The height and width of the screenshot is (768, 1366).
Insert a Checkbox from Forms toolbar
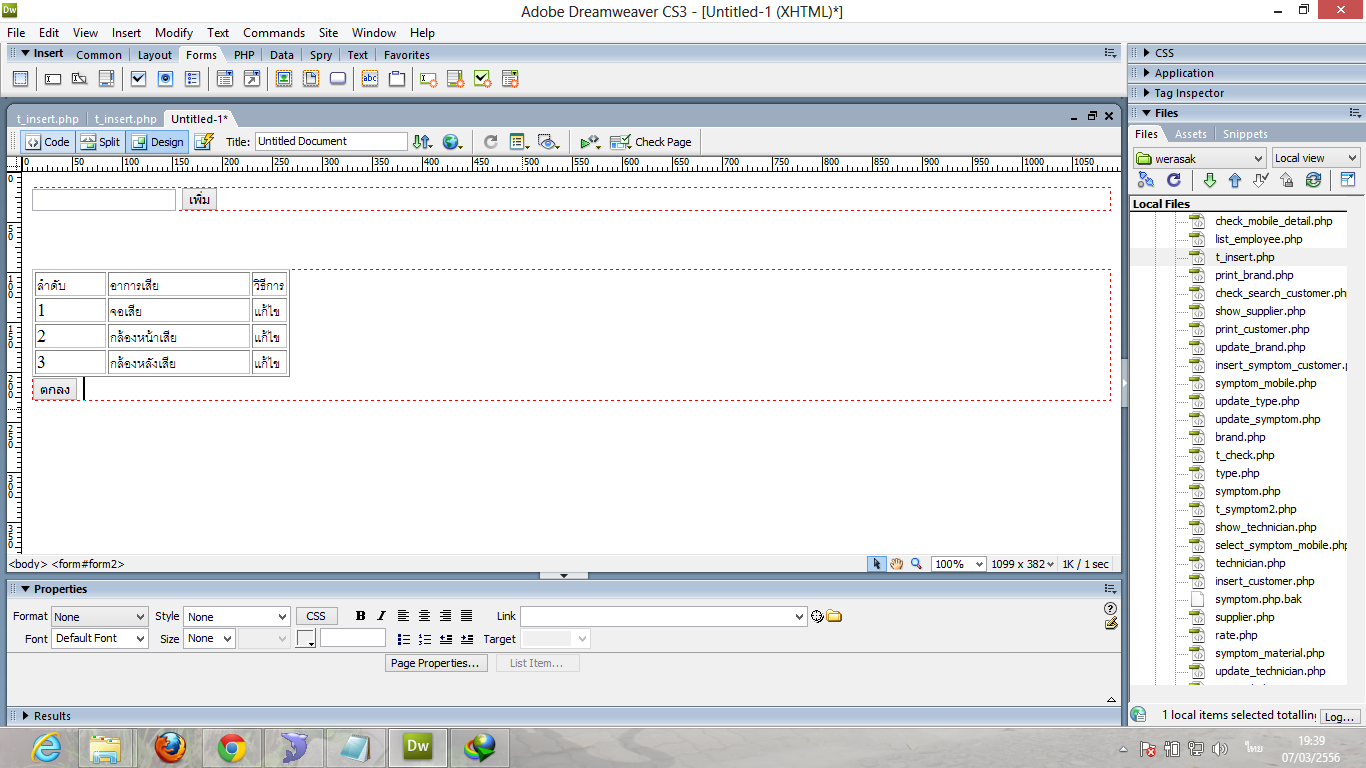click(x=139, y=78)
